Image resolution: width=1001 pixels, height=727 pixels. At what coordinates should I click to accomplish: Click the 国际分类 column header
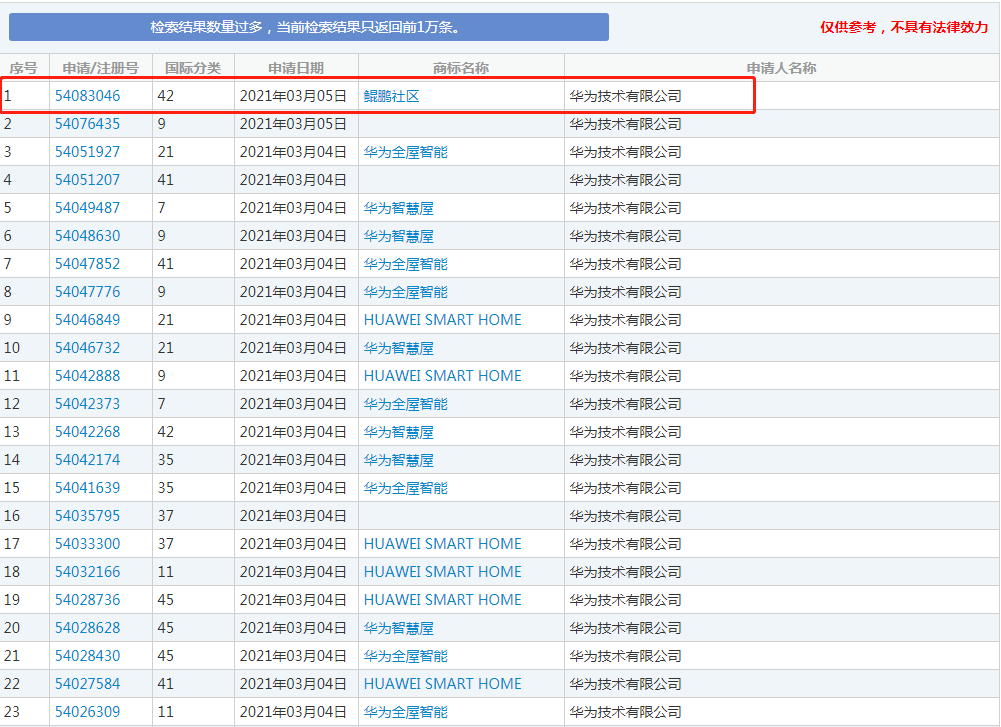coord(193,68)
